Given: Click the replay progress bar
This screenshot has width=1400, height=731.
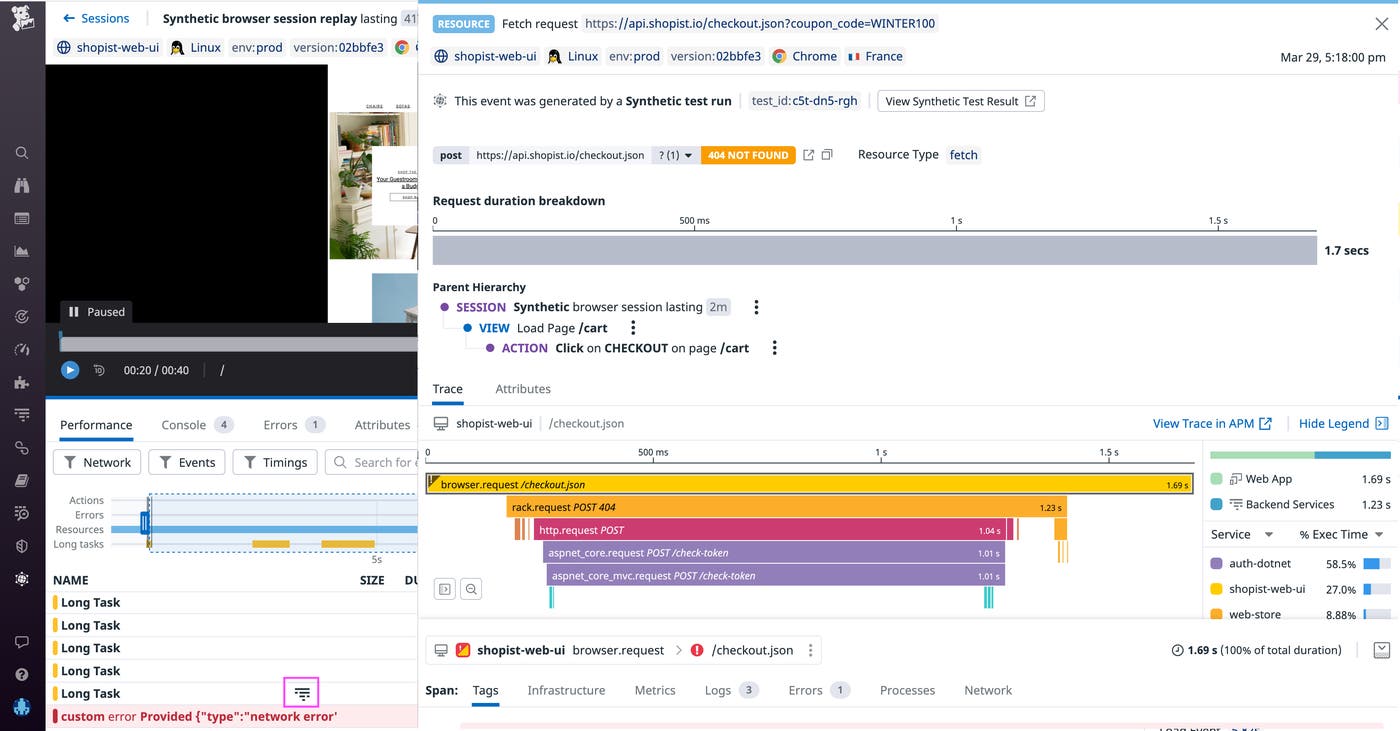Looking at the screenshot, I should click(x=238, y=344).
